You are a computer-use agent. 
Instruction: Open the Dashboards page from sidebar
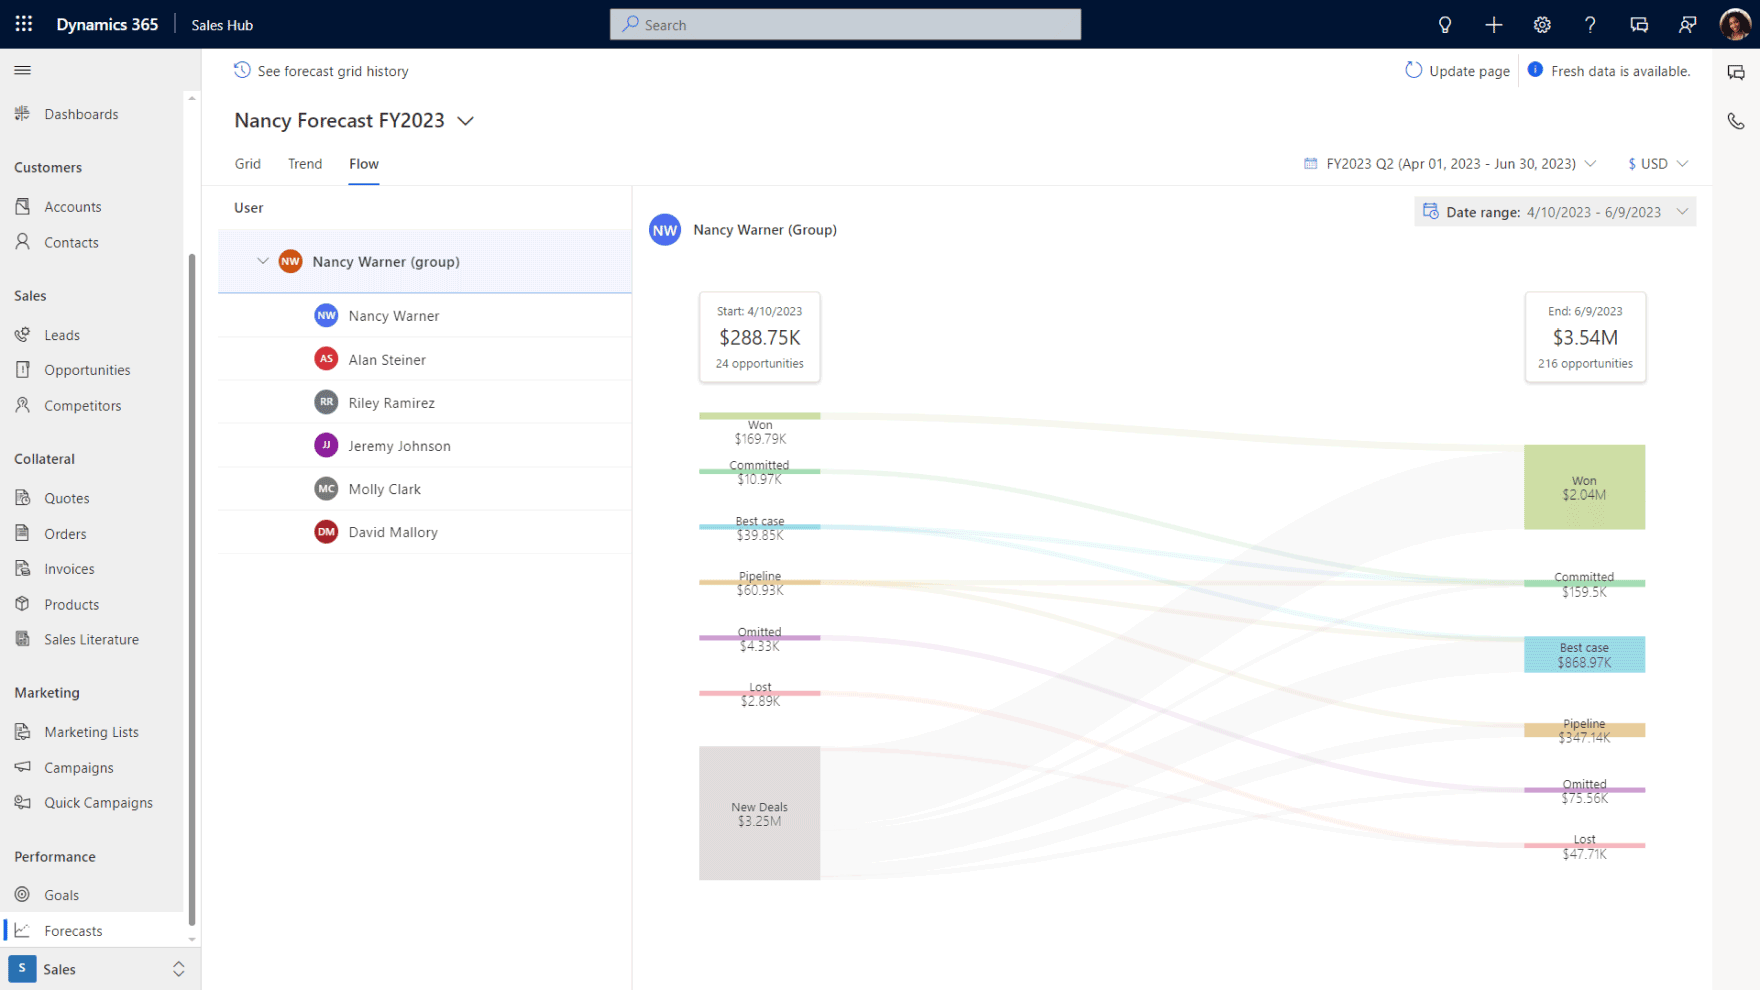coord(80,114)
